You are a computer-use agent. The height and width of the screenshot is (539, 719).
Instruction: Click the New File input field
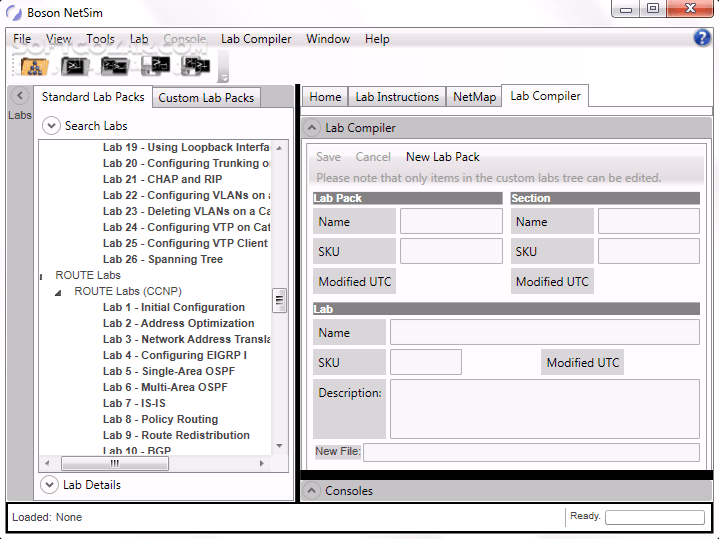531,452
